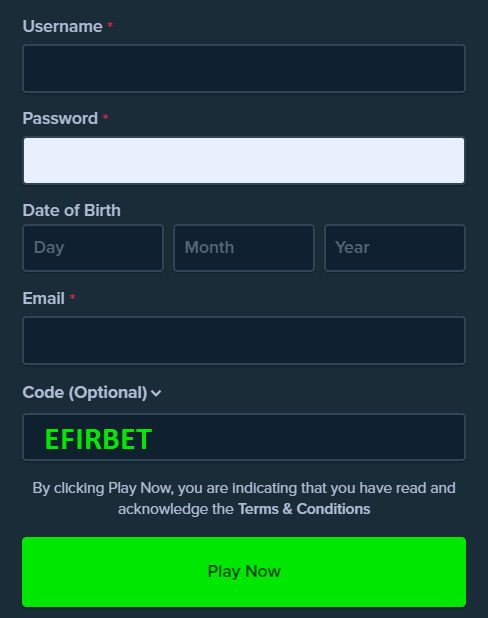
Task: Toggle the Code (Optional) label
Action: point(85,393)
